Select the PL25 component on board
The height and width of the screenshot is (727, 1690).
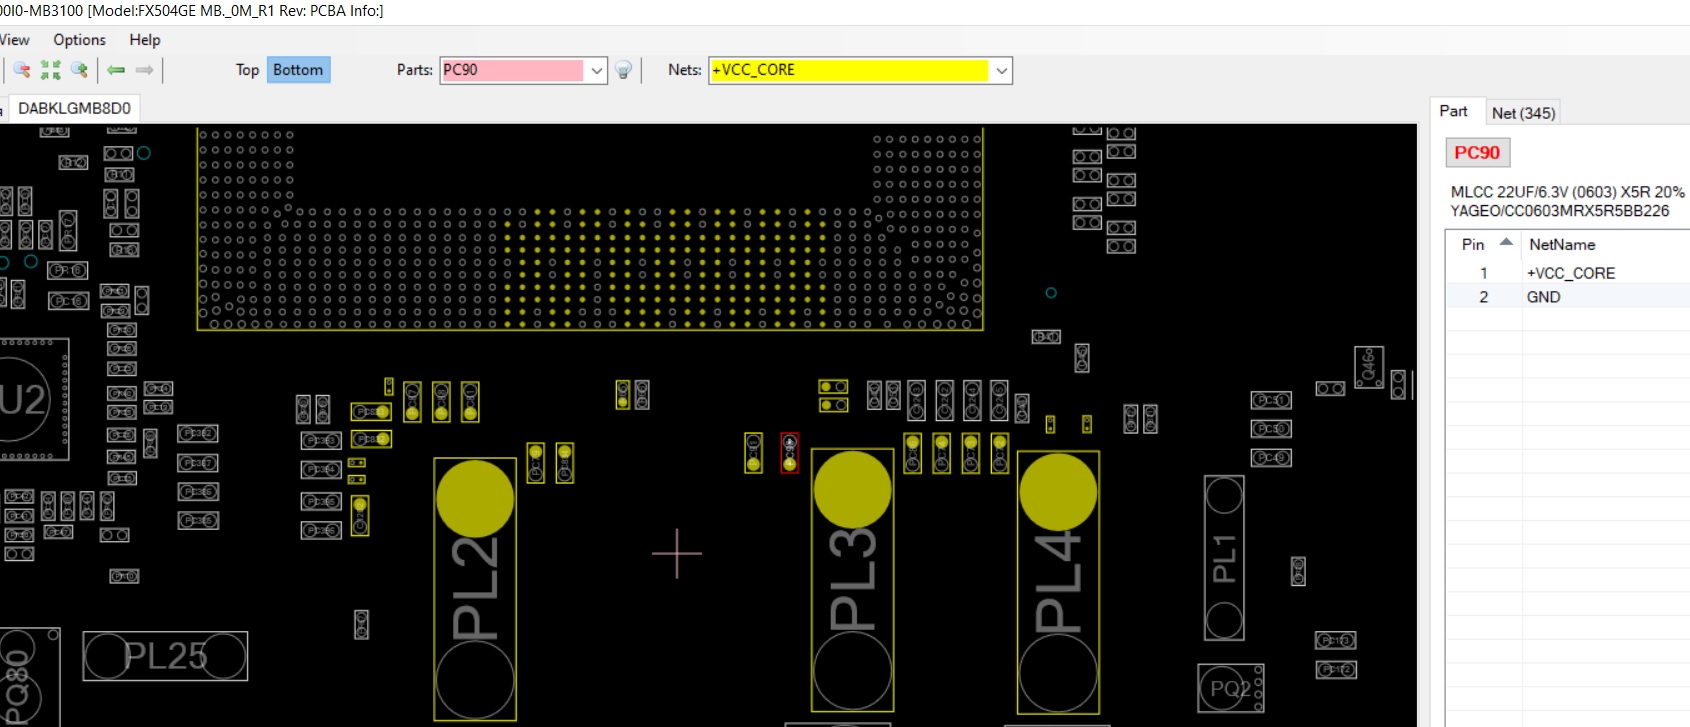click(165, 656)
